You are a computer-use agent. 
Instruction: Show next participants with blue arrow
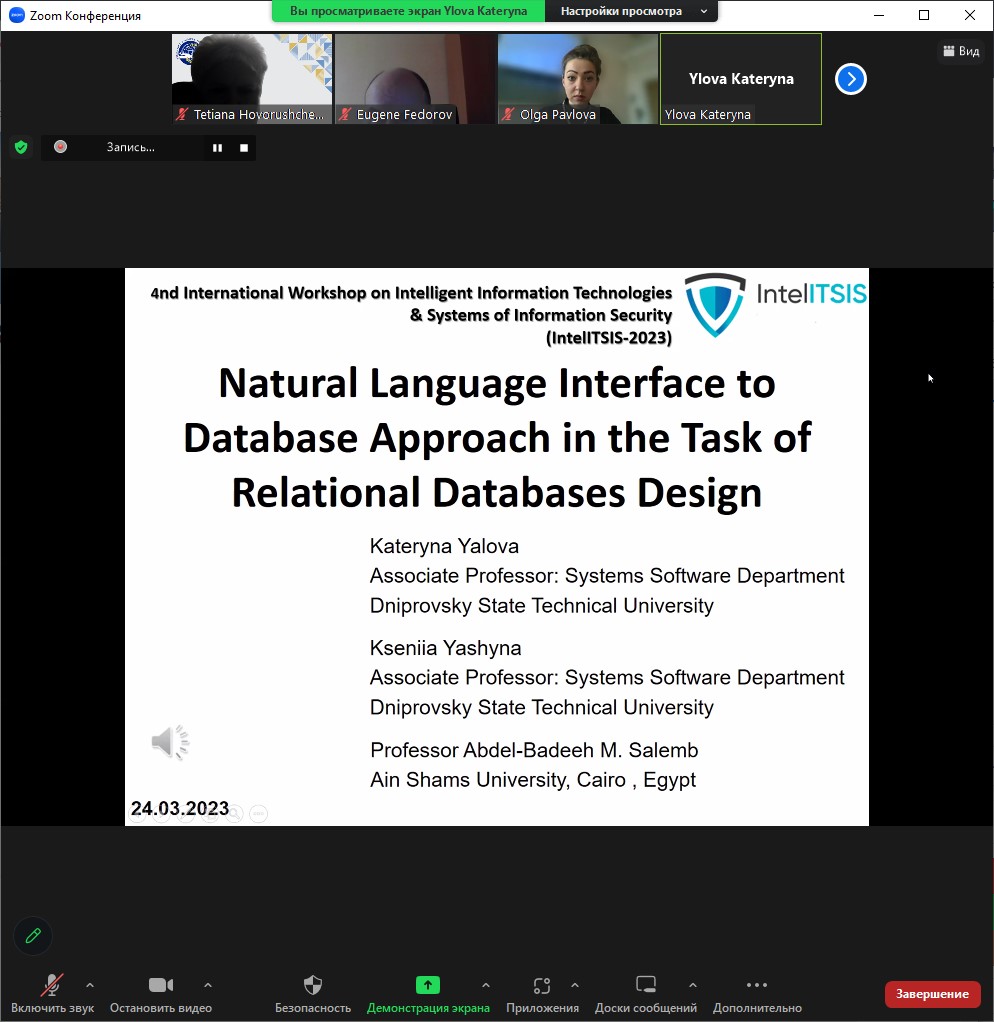point(850,79)
